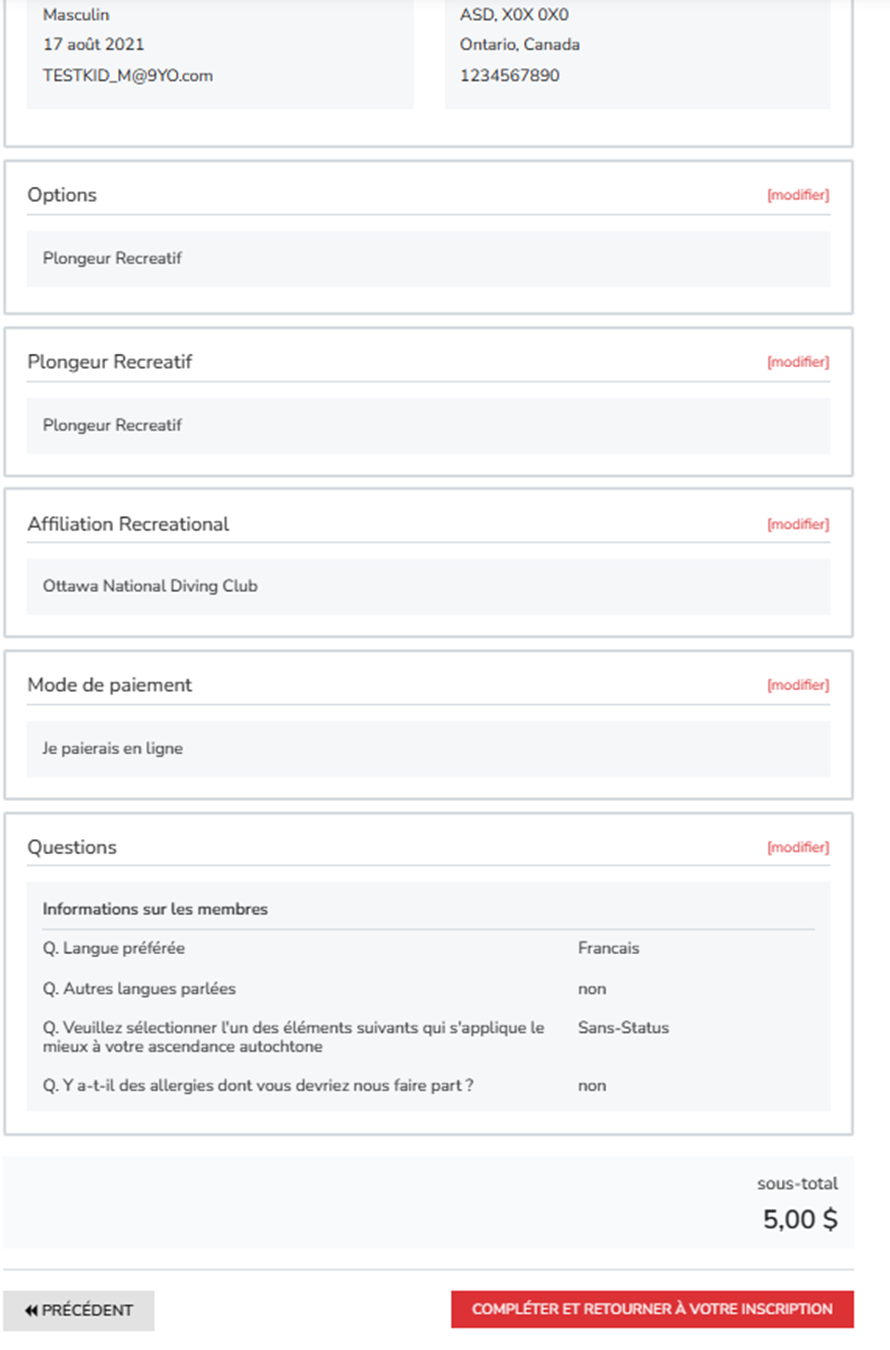Image resolution: width=890 pixels, height=1350 pixels.
Task: Modify the Affiliation Recreational section
Action: click(798, 524)
